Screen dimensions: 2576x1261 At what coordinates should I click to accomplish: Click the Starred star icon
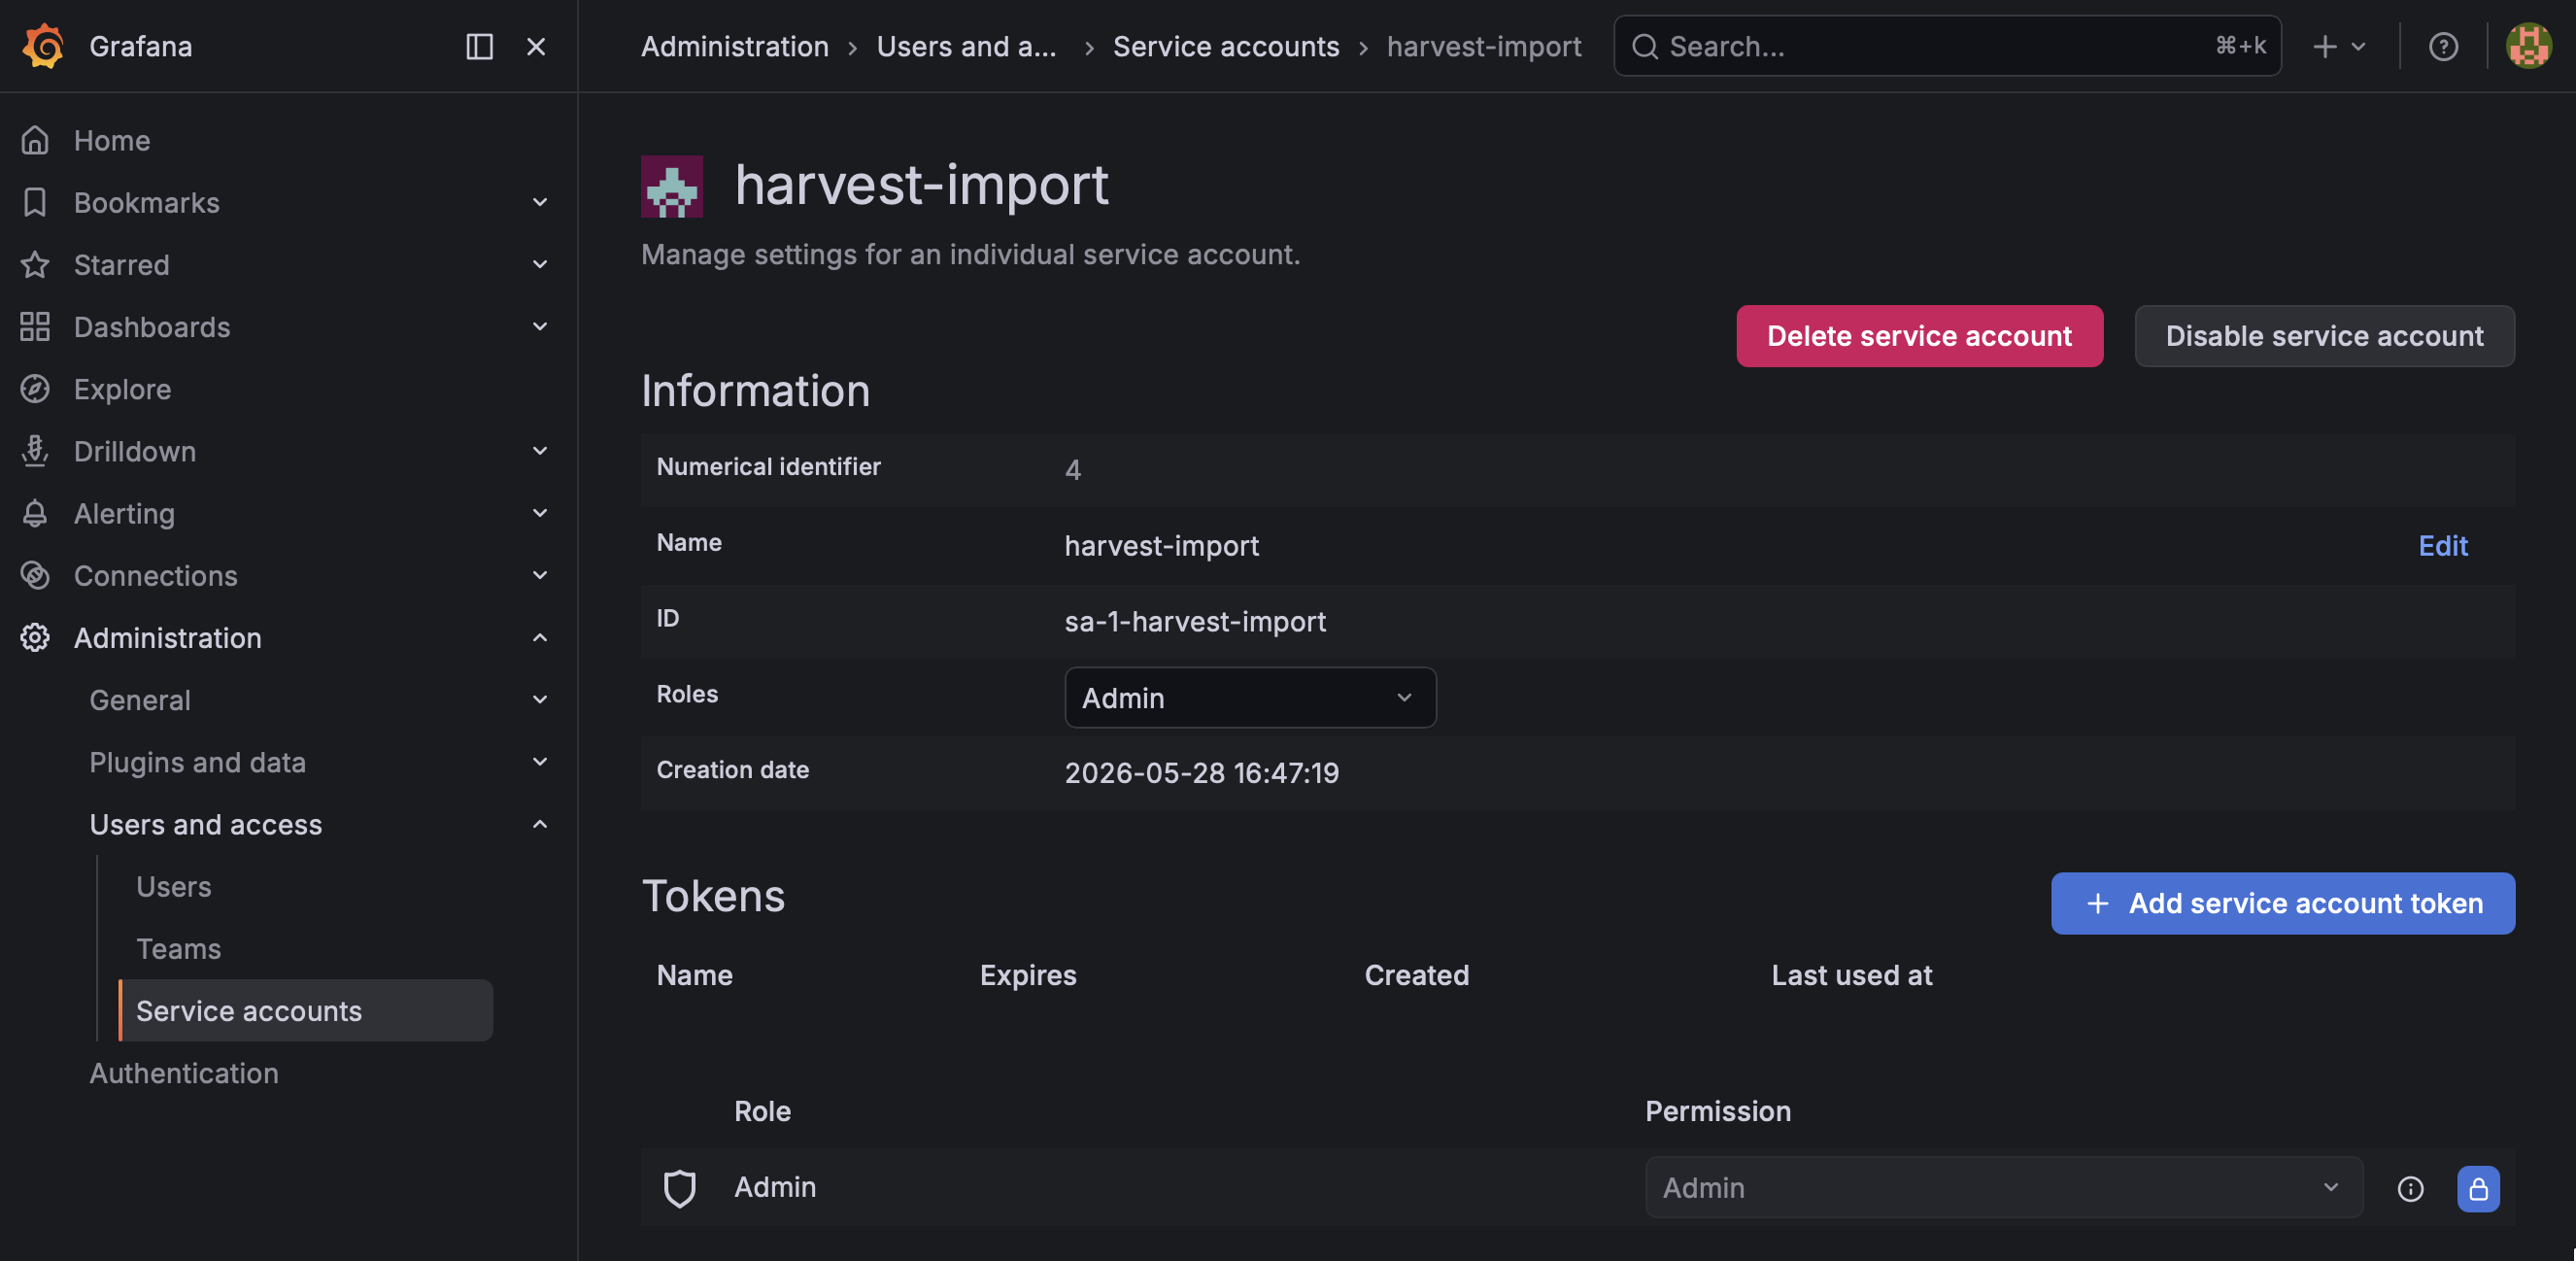pyautogui.click(x=35, y=264)
